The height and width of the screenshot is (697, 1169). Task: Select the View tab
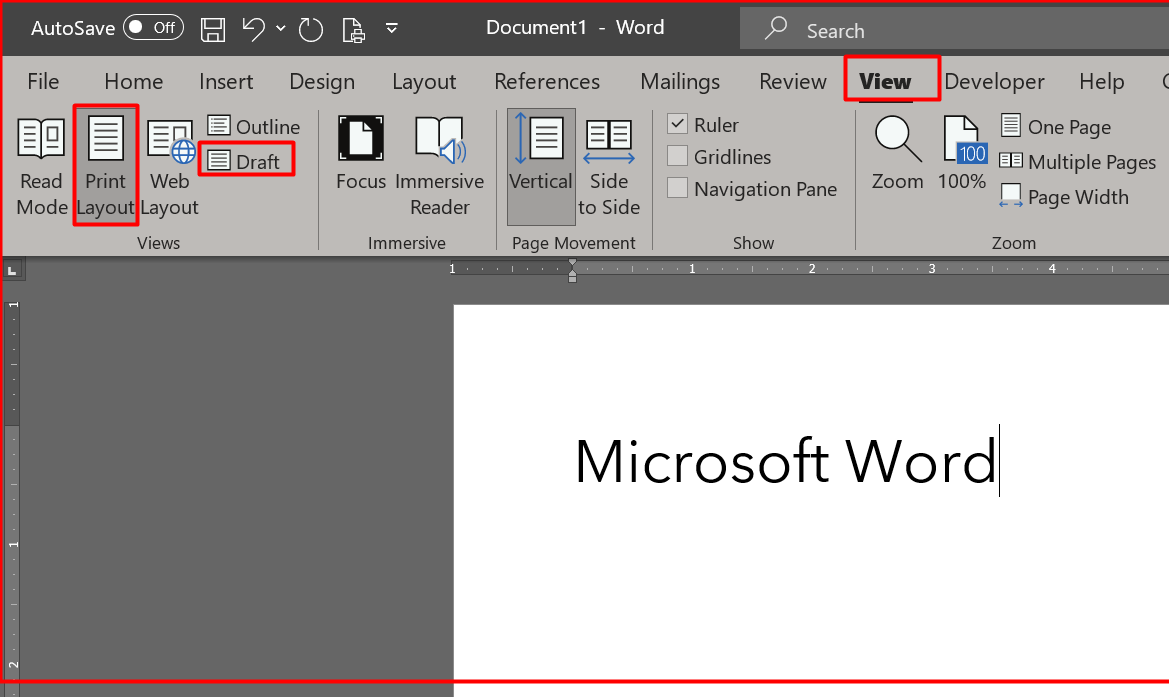pyautogui.click(x=885, y=81)
